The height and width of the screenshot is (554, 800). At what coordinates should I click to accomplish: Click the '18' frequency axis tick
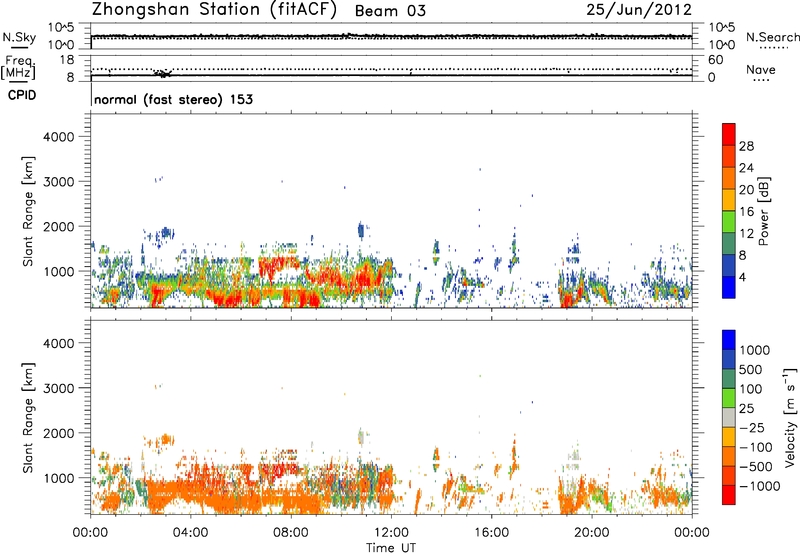pos(67,60)
